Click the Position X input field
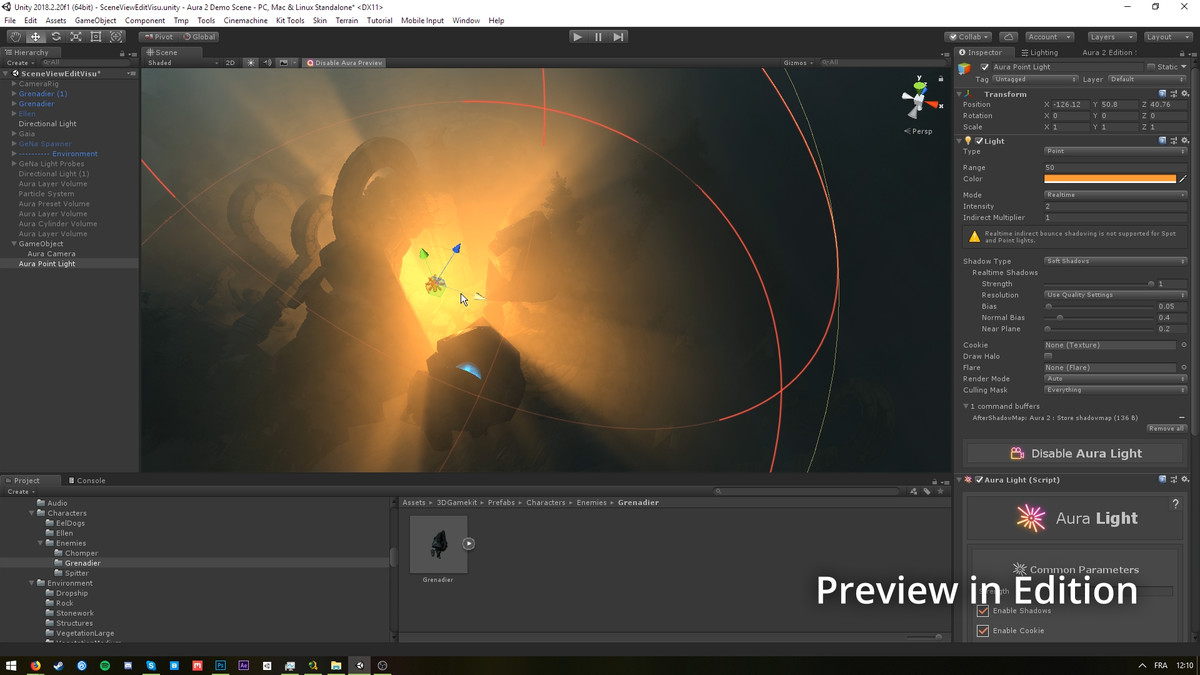The width and height of the screenshot is (1200, 675). click(x=1069, y=105)
